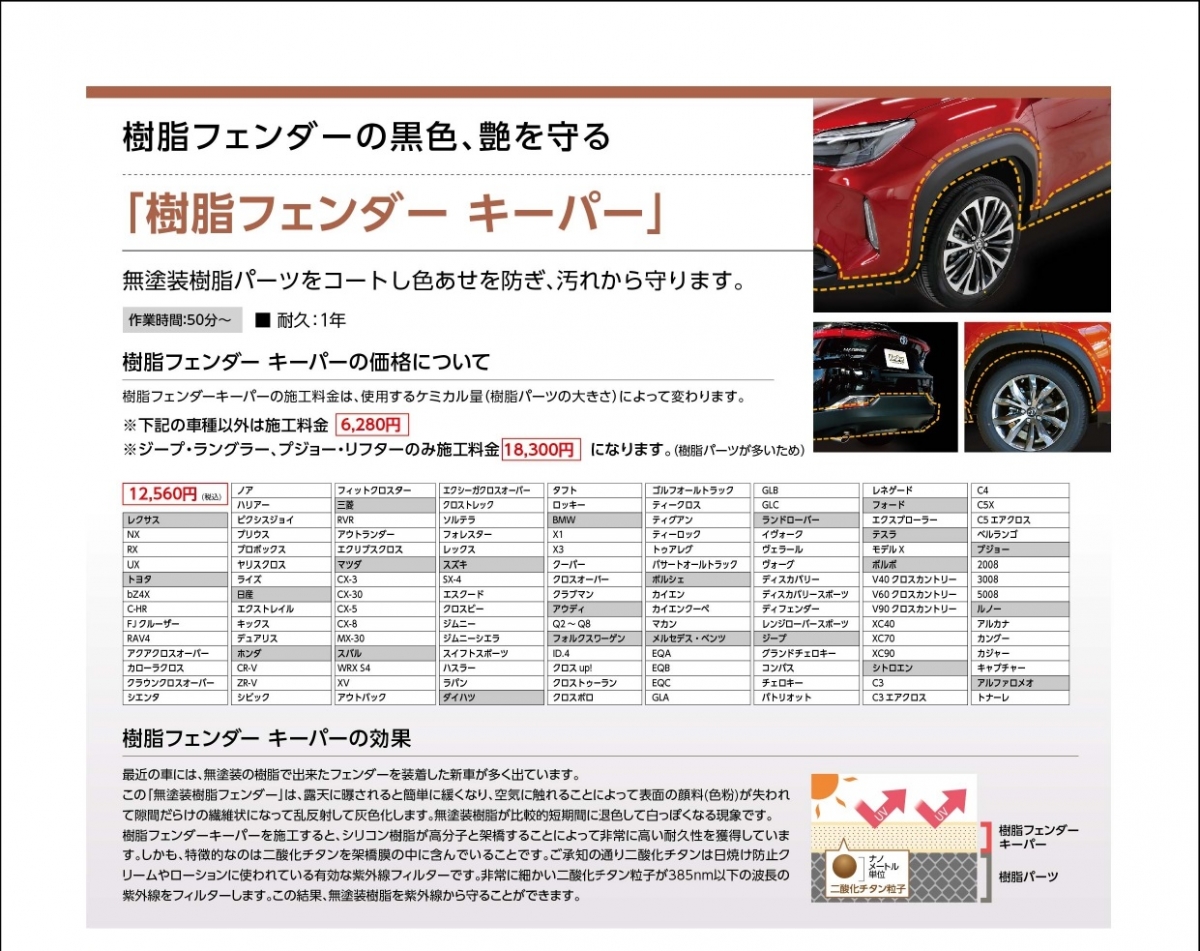Click the right red UV arrow
The width and height of the screenshot is (1200, 951).
[939, 803]
